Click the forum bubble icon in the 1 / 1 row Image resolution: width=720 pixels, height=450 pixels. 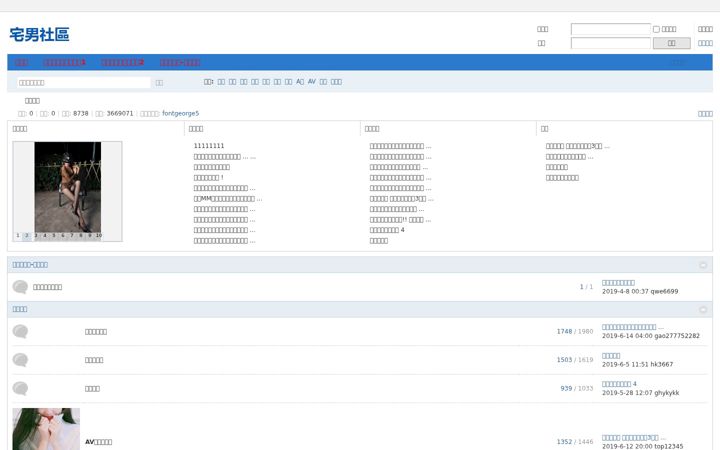pos(20,287)
